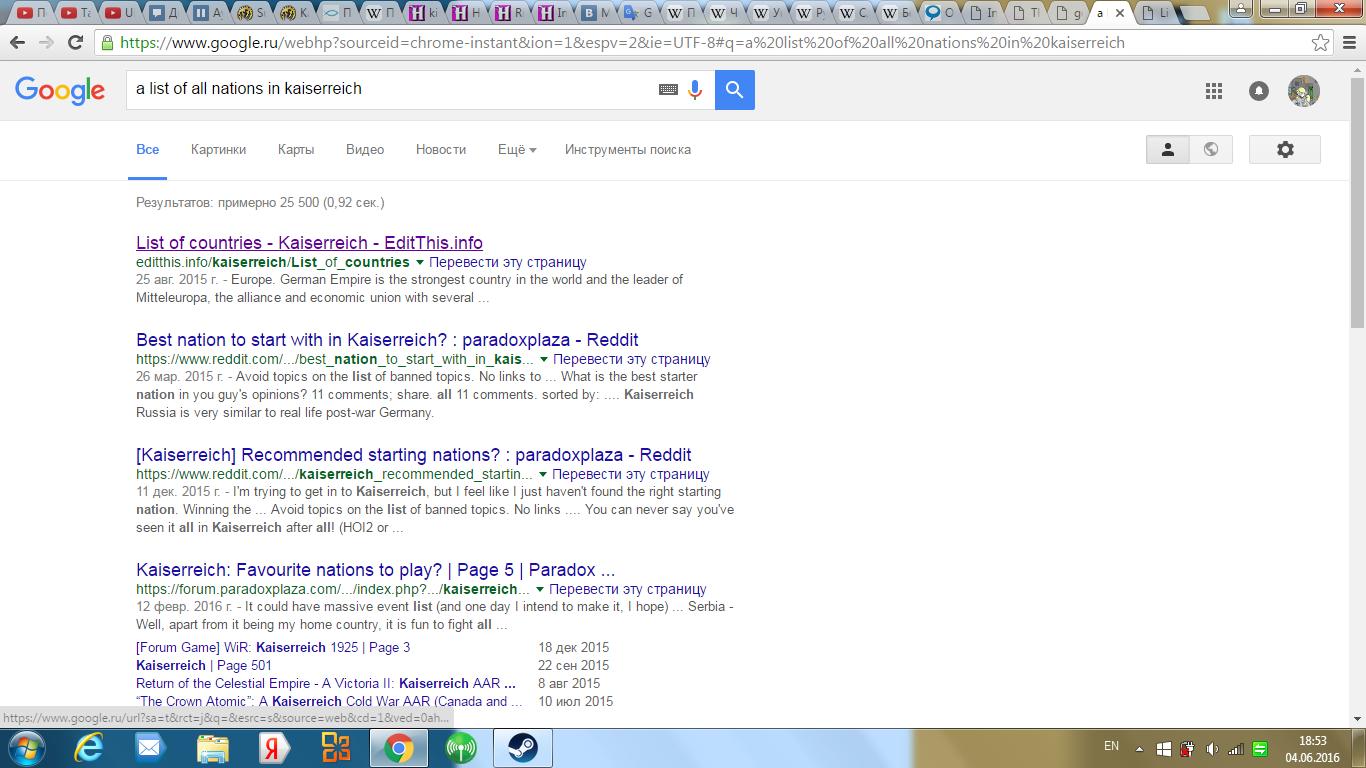Expand the Ещё more menu

click(516, 150)
